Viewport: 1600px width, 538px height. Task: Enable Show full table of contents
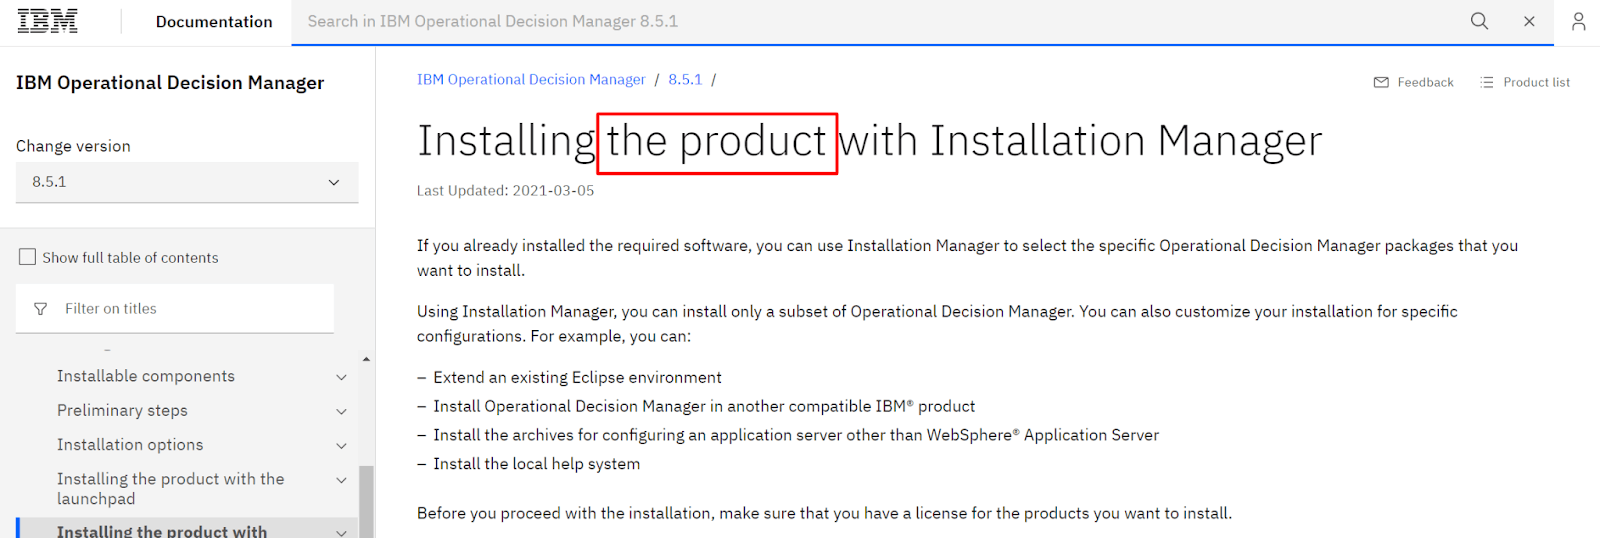point(28,257)
